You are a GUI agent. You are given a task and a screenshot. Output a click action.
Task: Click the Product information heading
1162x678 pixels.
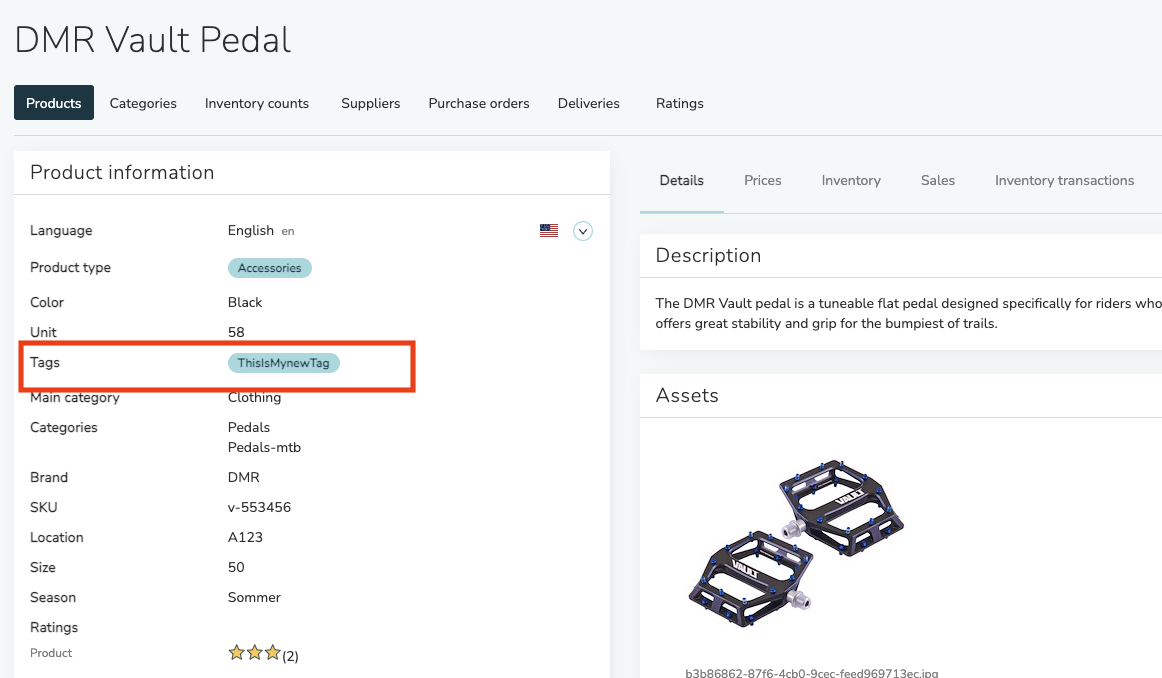click(122, 173)
